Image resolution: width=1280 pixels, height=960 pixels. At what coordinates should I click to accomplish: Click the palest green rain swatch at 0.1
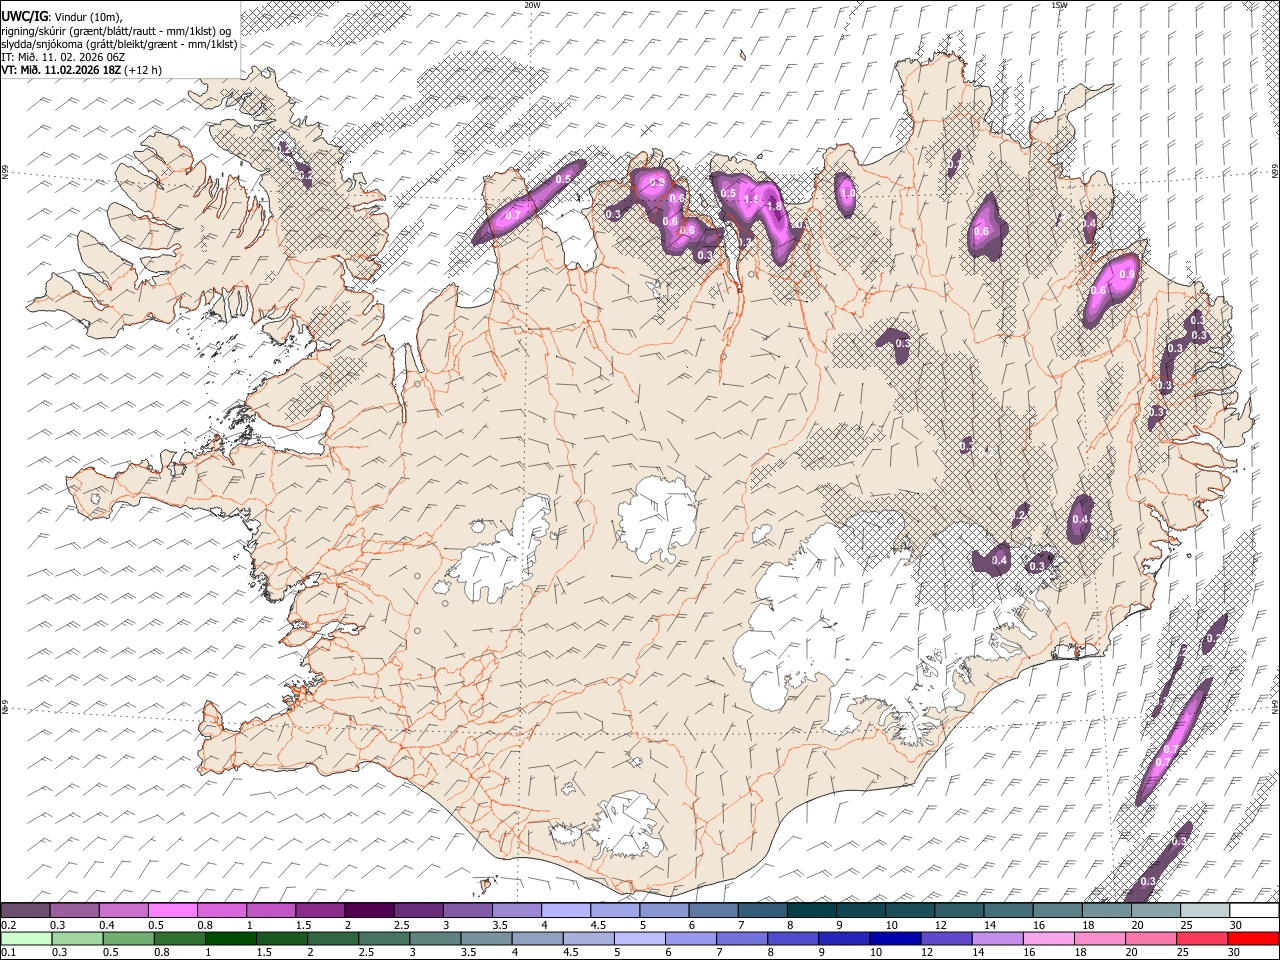(26, 939)
